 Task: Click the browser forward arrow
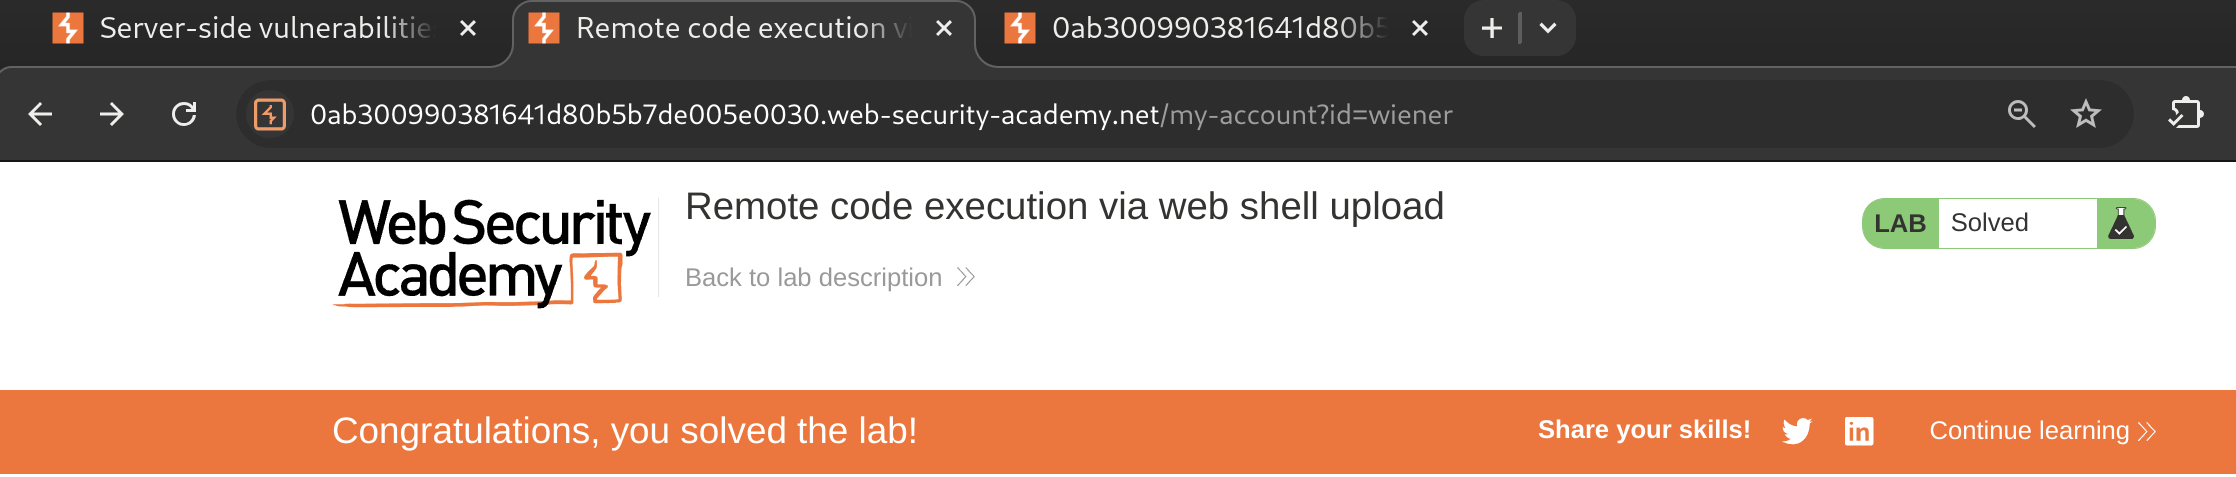(112, 115)
